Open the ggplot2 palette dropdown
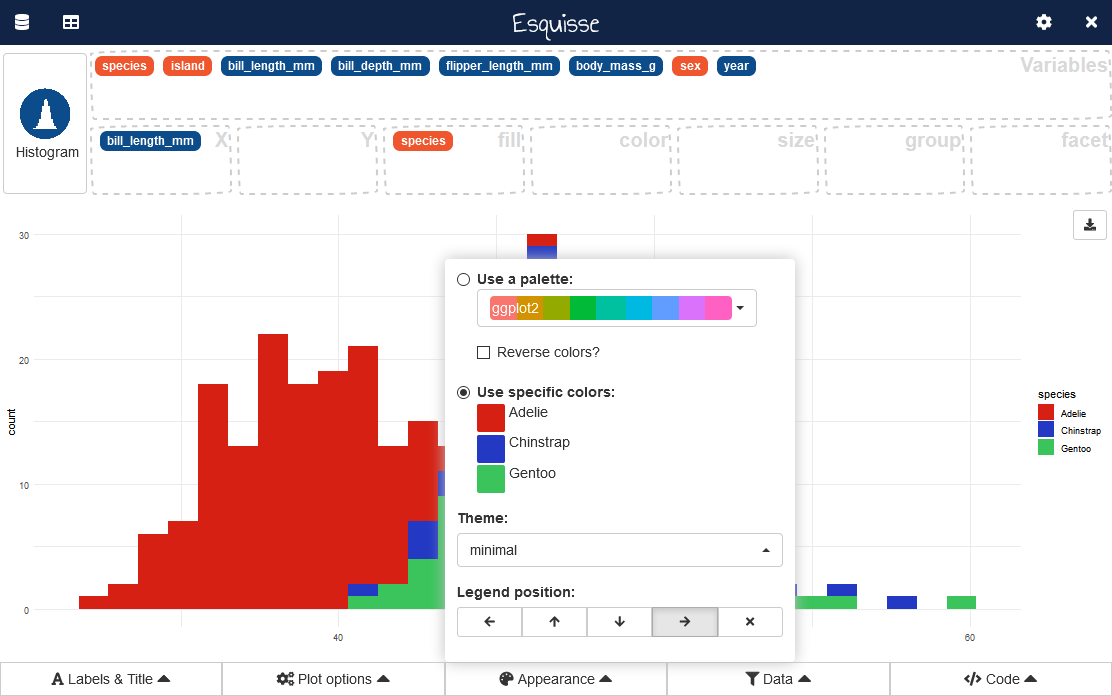This screenshot has width=1112, height=696. pyautogui.click(x=616, y=308)
